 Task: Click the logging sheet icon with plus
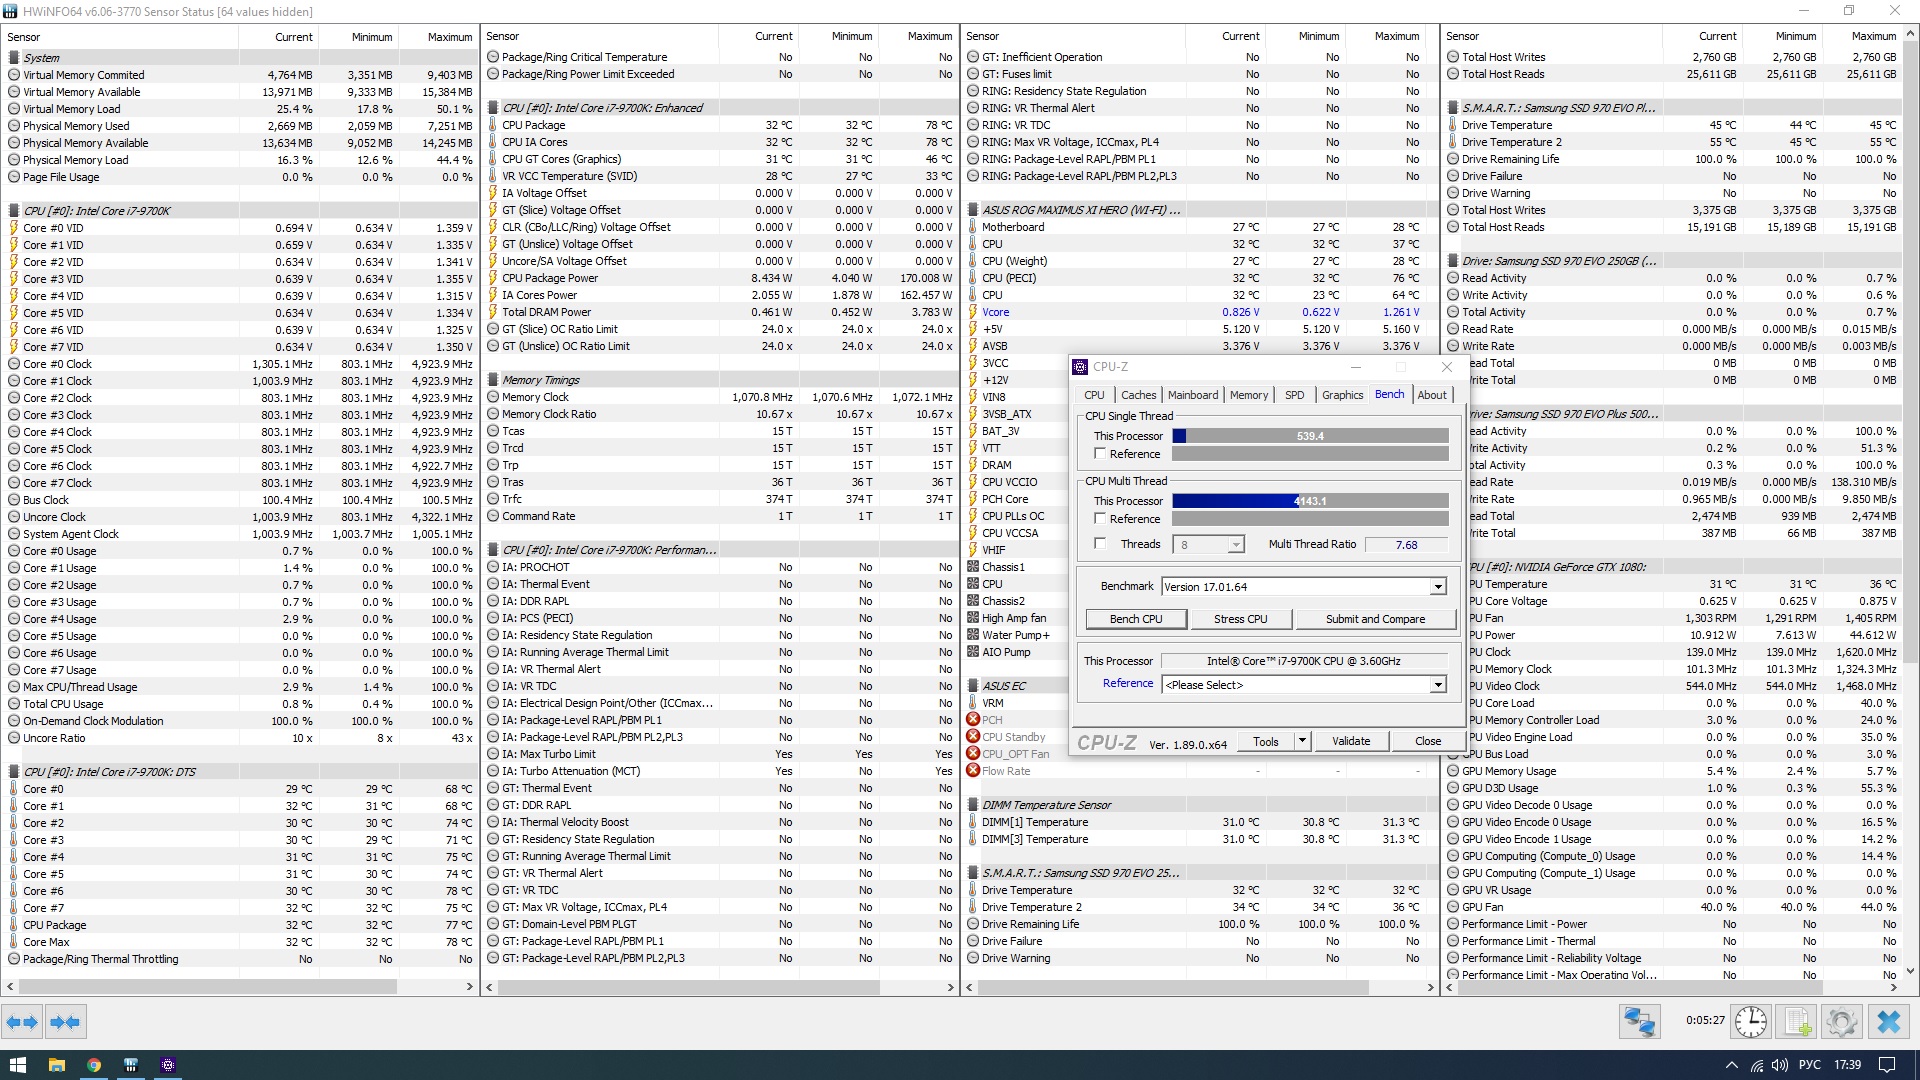pos(1797,1022)
